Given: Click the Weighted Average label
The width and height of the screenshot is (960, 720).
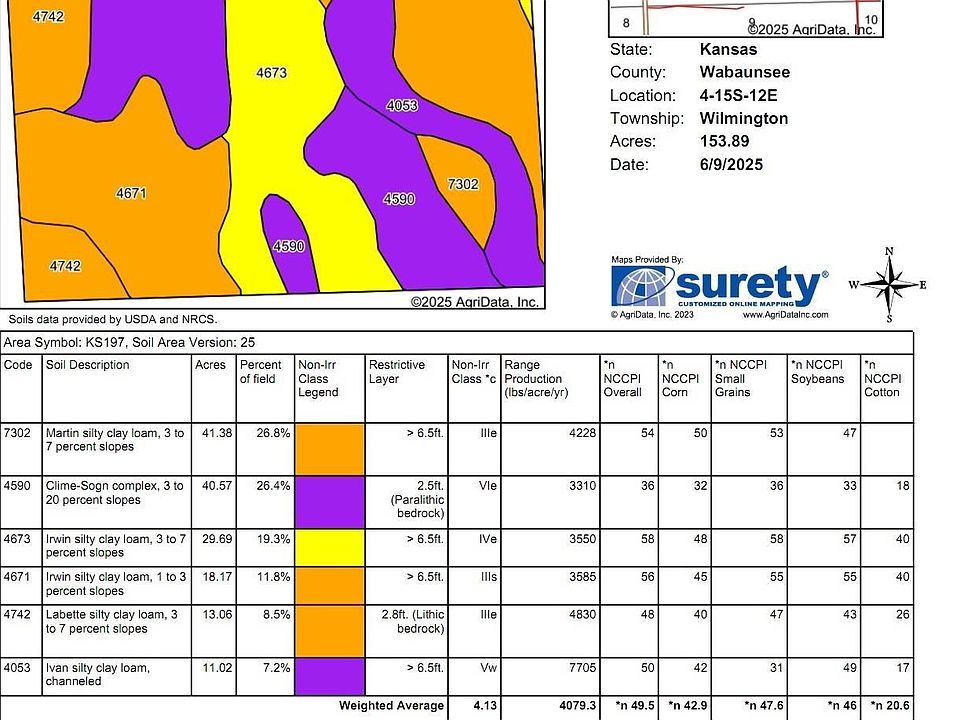Looking at the screenshot, I should pyautogui.click(x=392, y=706).
